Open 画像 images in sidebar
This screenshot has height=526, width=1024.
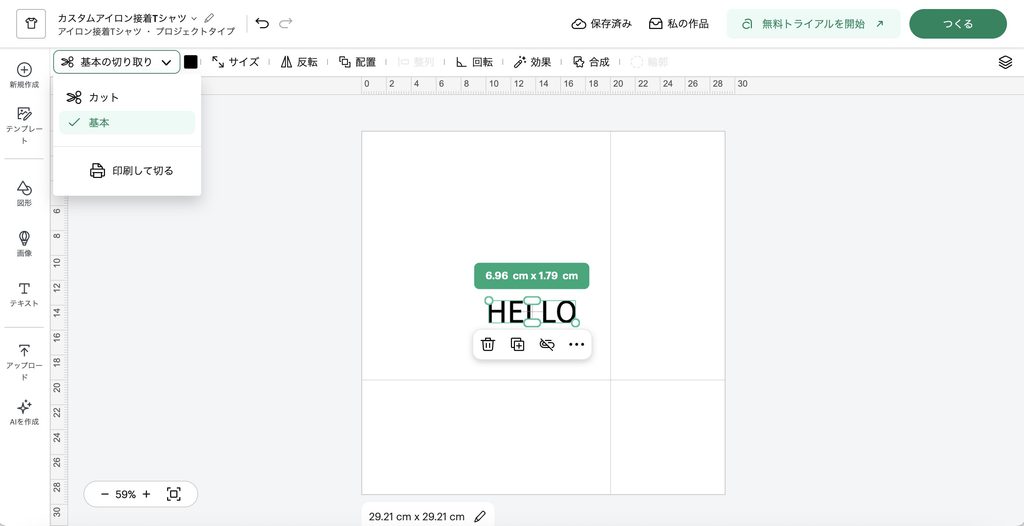click(x=24, y=243)
